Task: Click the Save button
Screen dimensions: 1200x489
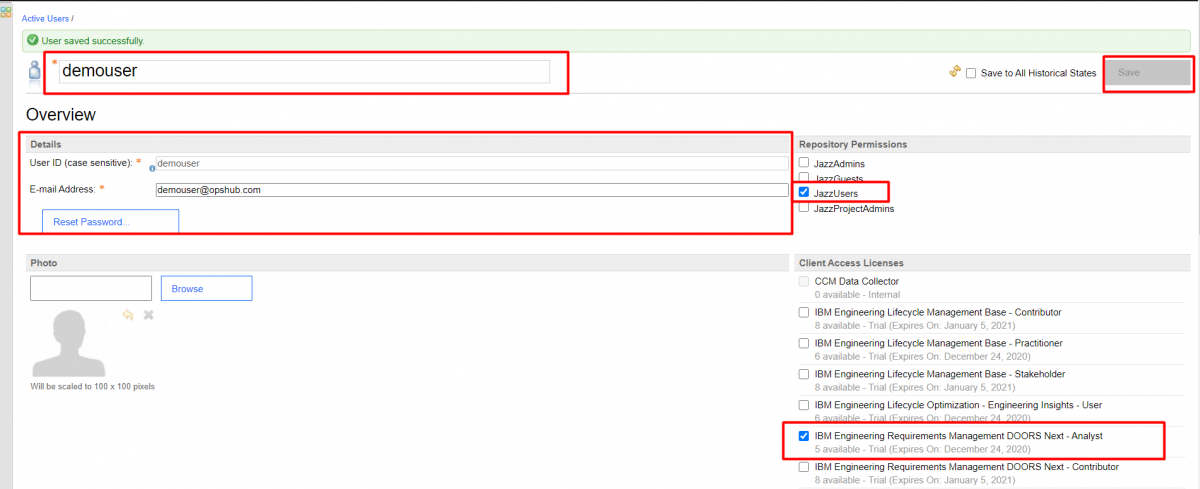Action: click(x=1146, y=73)
